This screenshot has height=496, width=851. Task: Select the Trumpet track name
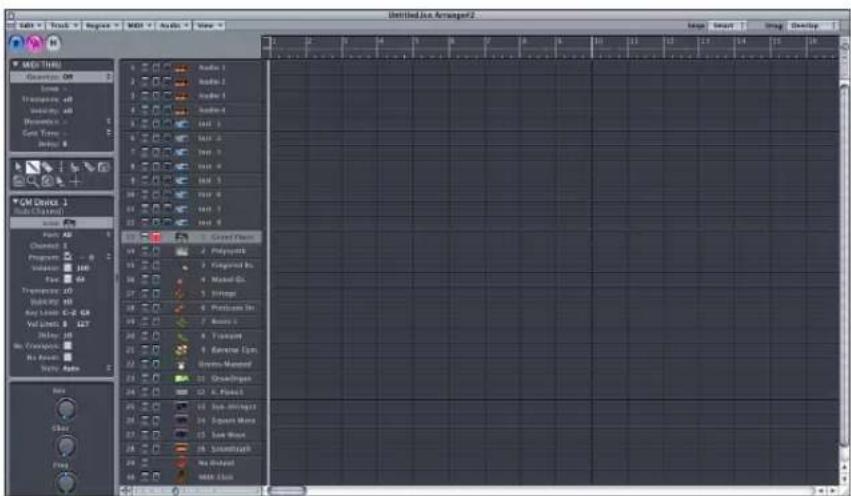(227, 336)
